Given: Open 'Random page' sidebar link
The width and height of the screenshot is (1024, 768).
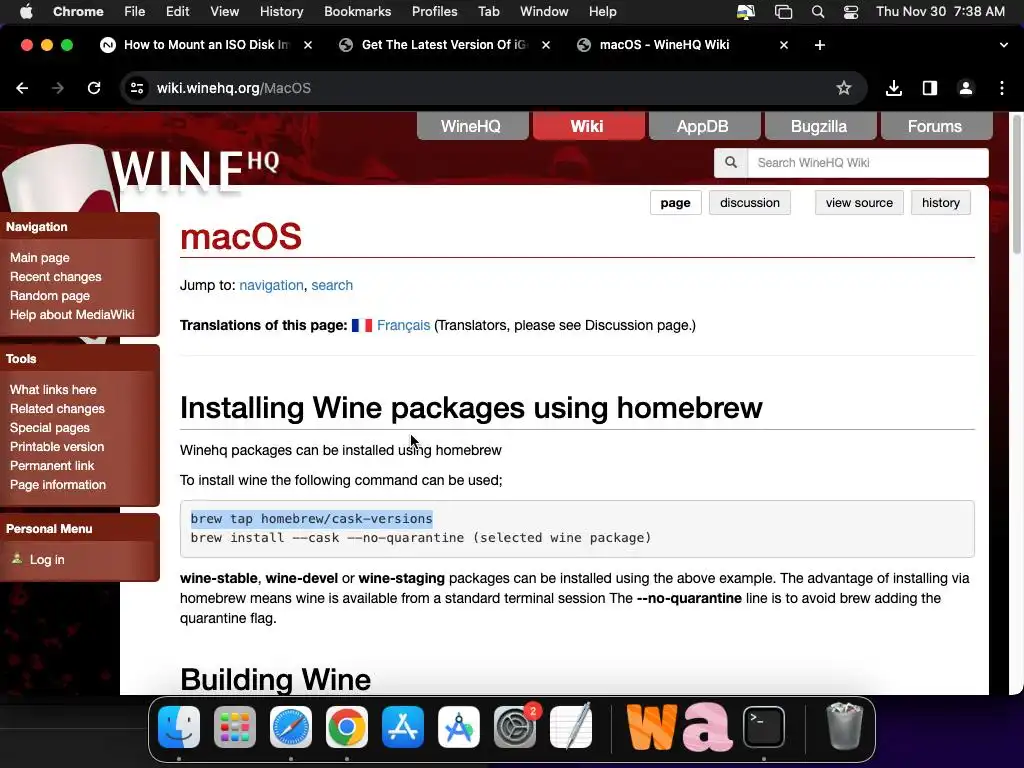Looking at the screenshot, I should point(50,296).
